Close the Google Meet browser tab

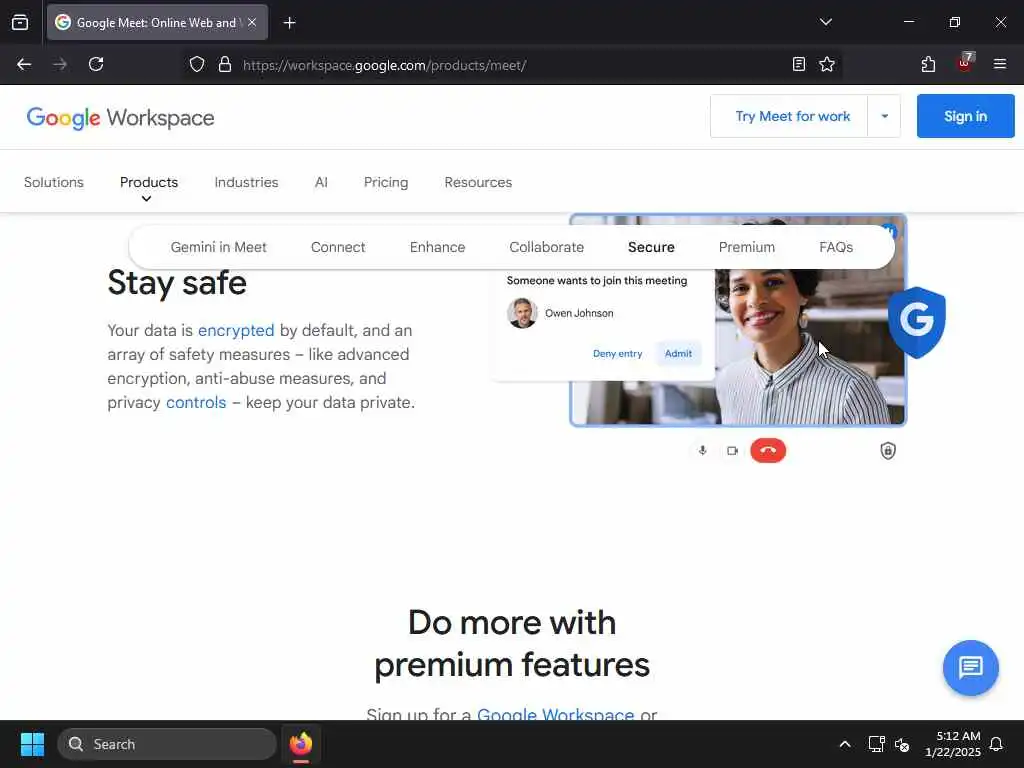coord(252,22)
